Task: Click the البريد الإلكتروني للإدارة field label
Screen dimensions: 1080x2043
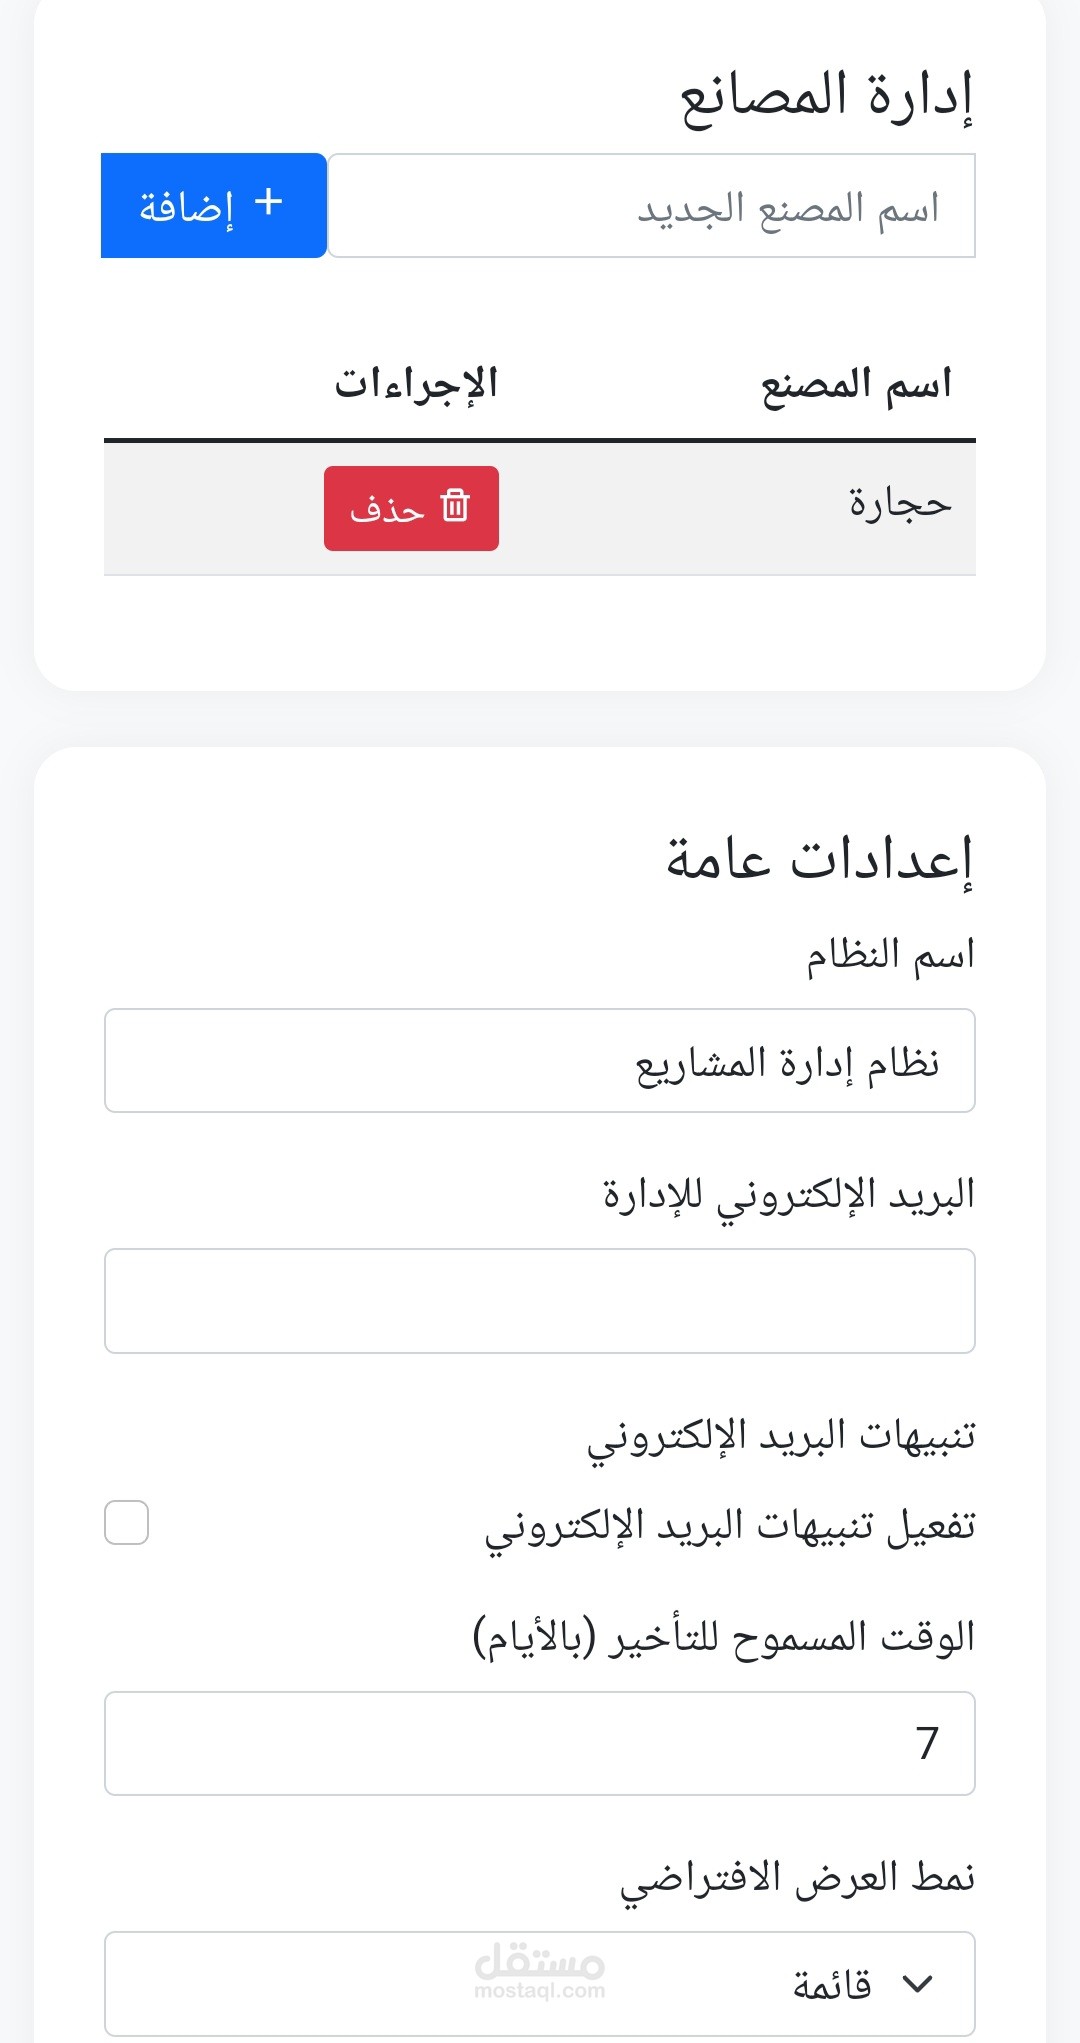Action: [788, 1195]
